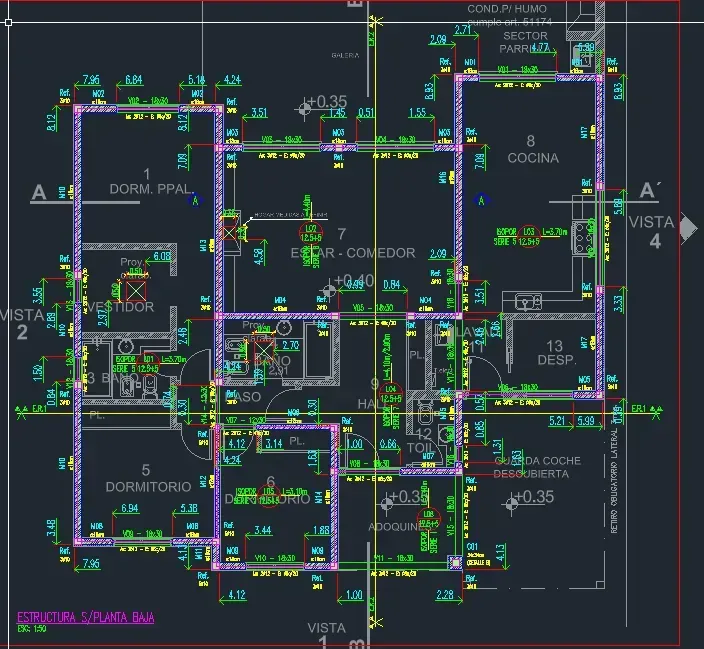Viewport: 704px width, 649px height.
Task: Click the 5 DORMITORIO room label
Action: tap(148, 478)
